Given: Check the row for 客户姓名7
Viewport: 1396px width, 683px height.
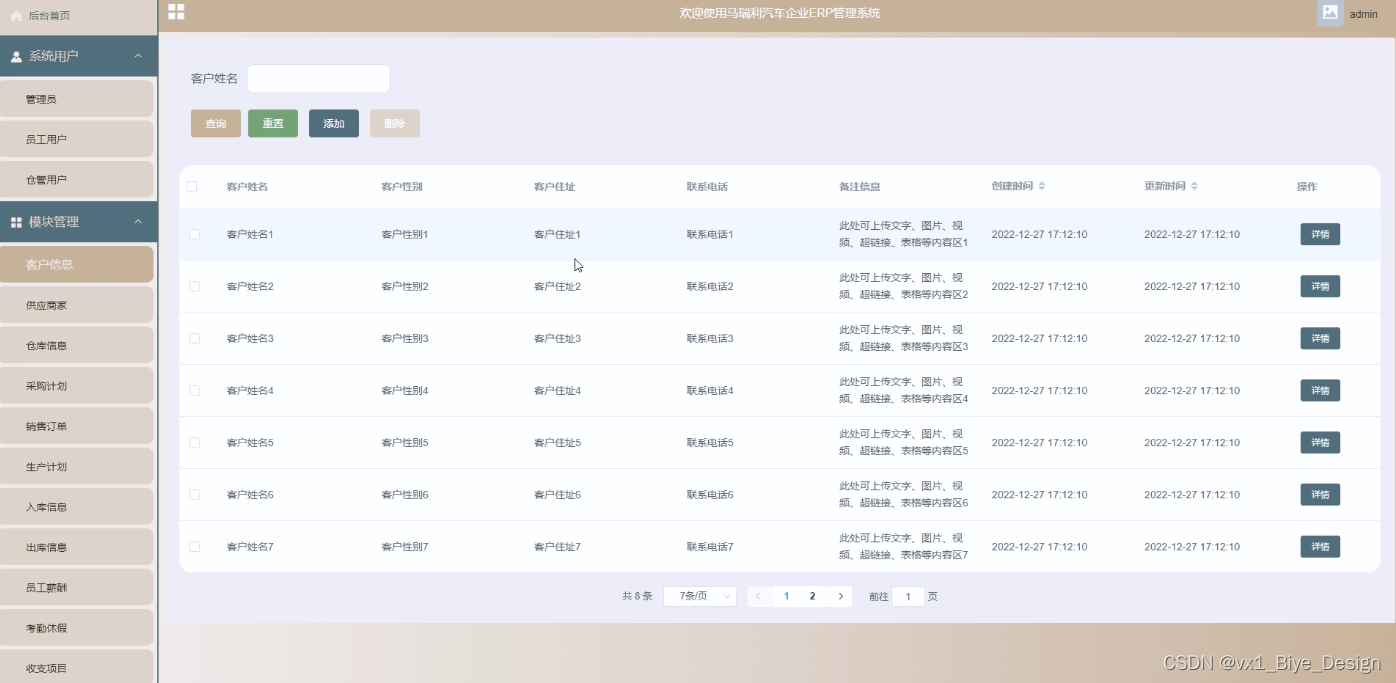Looking at the screenshot, I should [194, 546].
